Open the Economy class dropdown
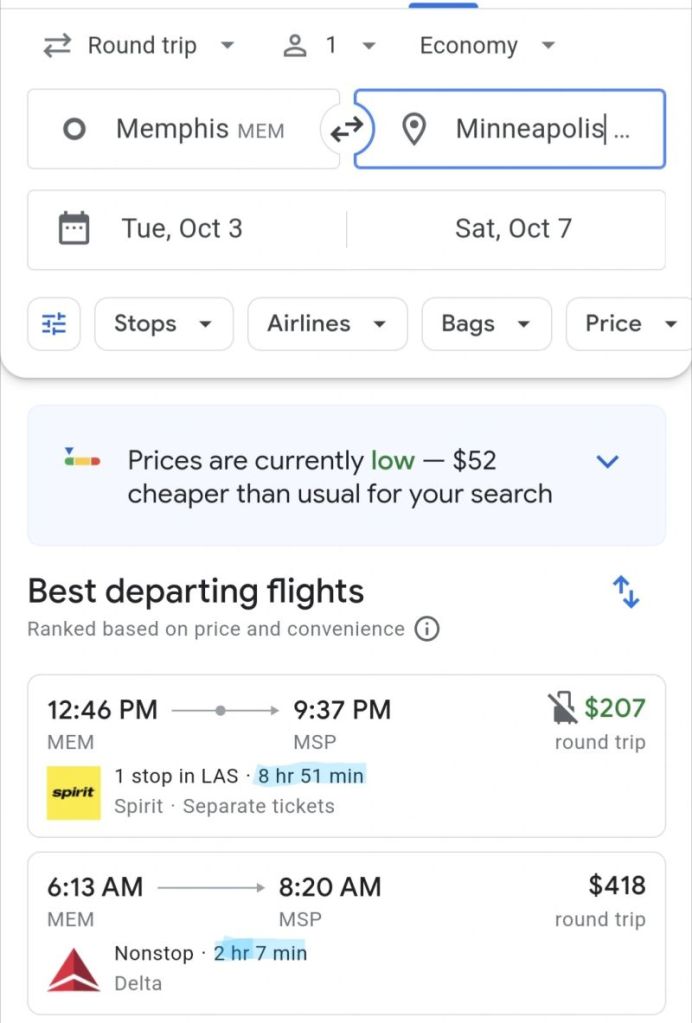This screenshot has height=1023, width=692. (x=486, y=46)
